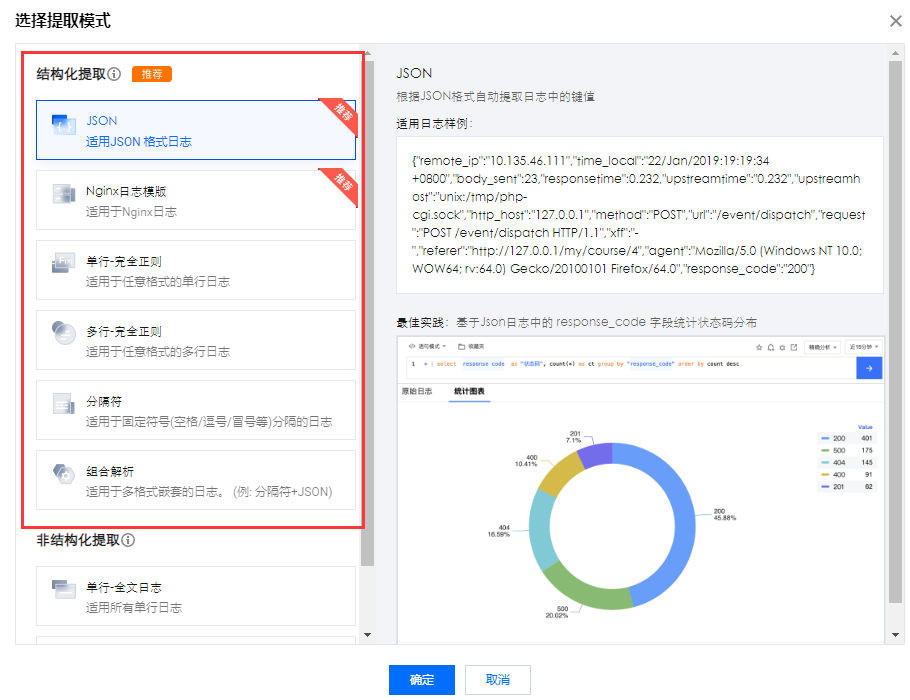The width and height of the screenshot is (910, 700).
Task: Switch to the 统计图表 tab
Action: [468, 391]
